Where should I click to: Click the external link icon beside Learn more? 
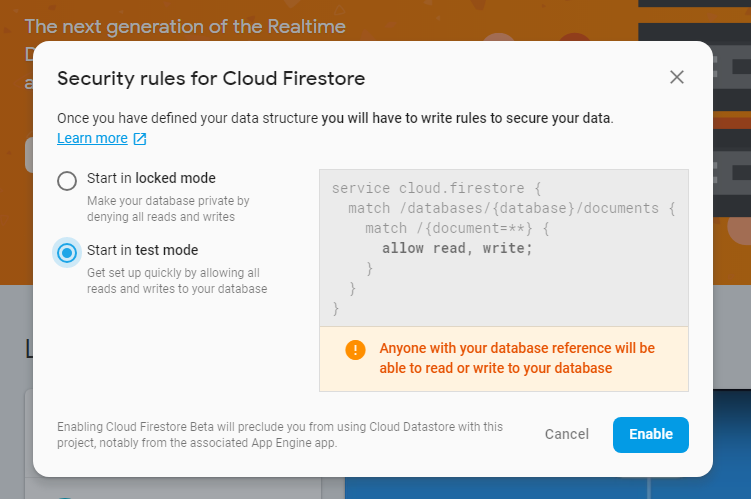(x=140, y=138)
